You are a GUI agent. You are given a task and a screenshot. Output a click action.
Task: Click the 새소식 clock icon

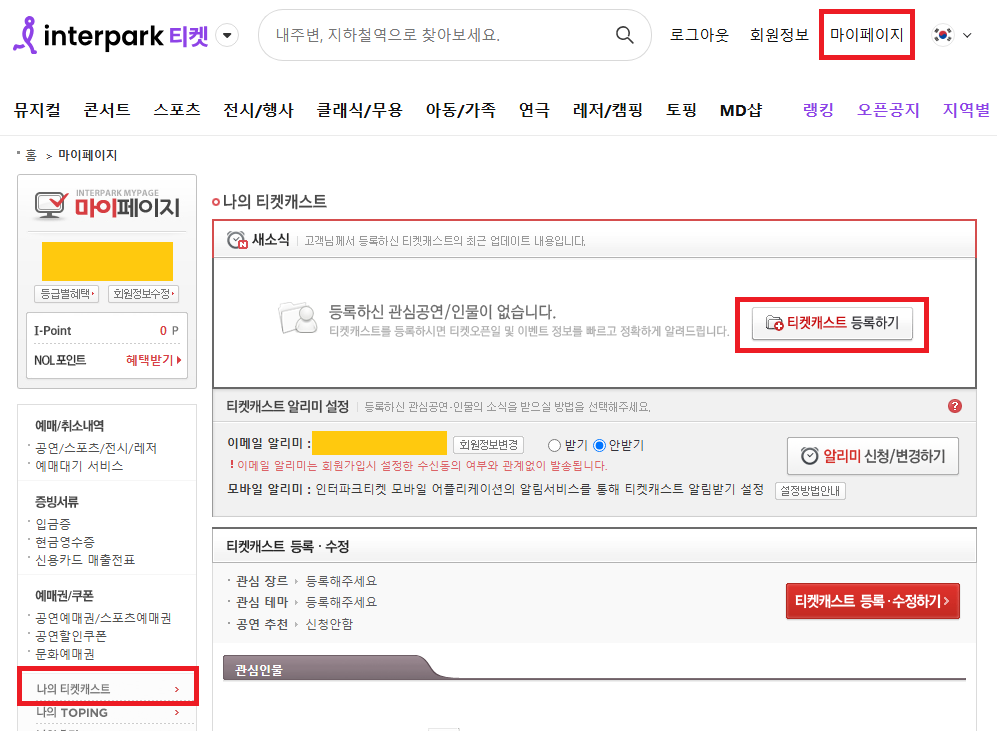(237, 240)
